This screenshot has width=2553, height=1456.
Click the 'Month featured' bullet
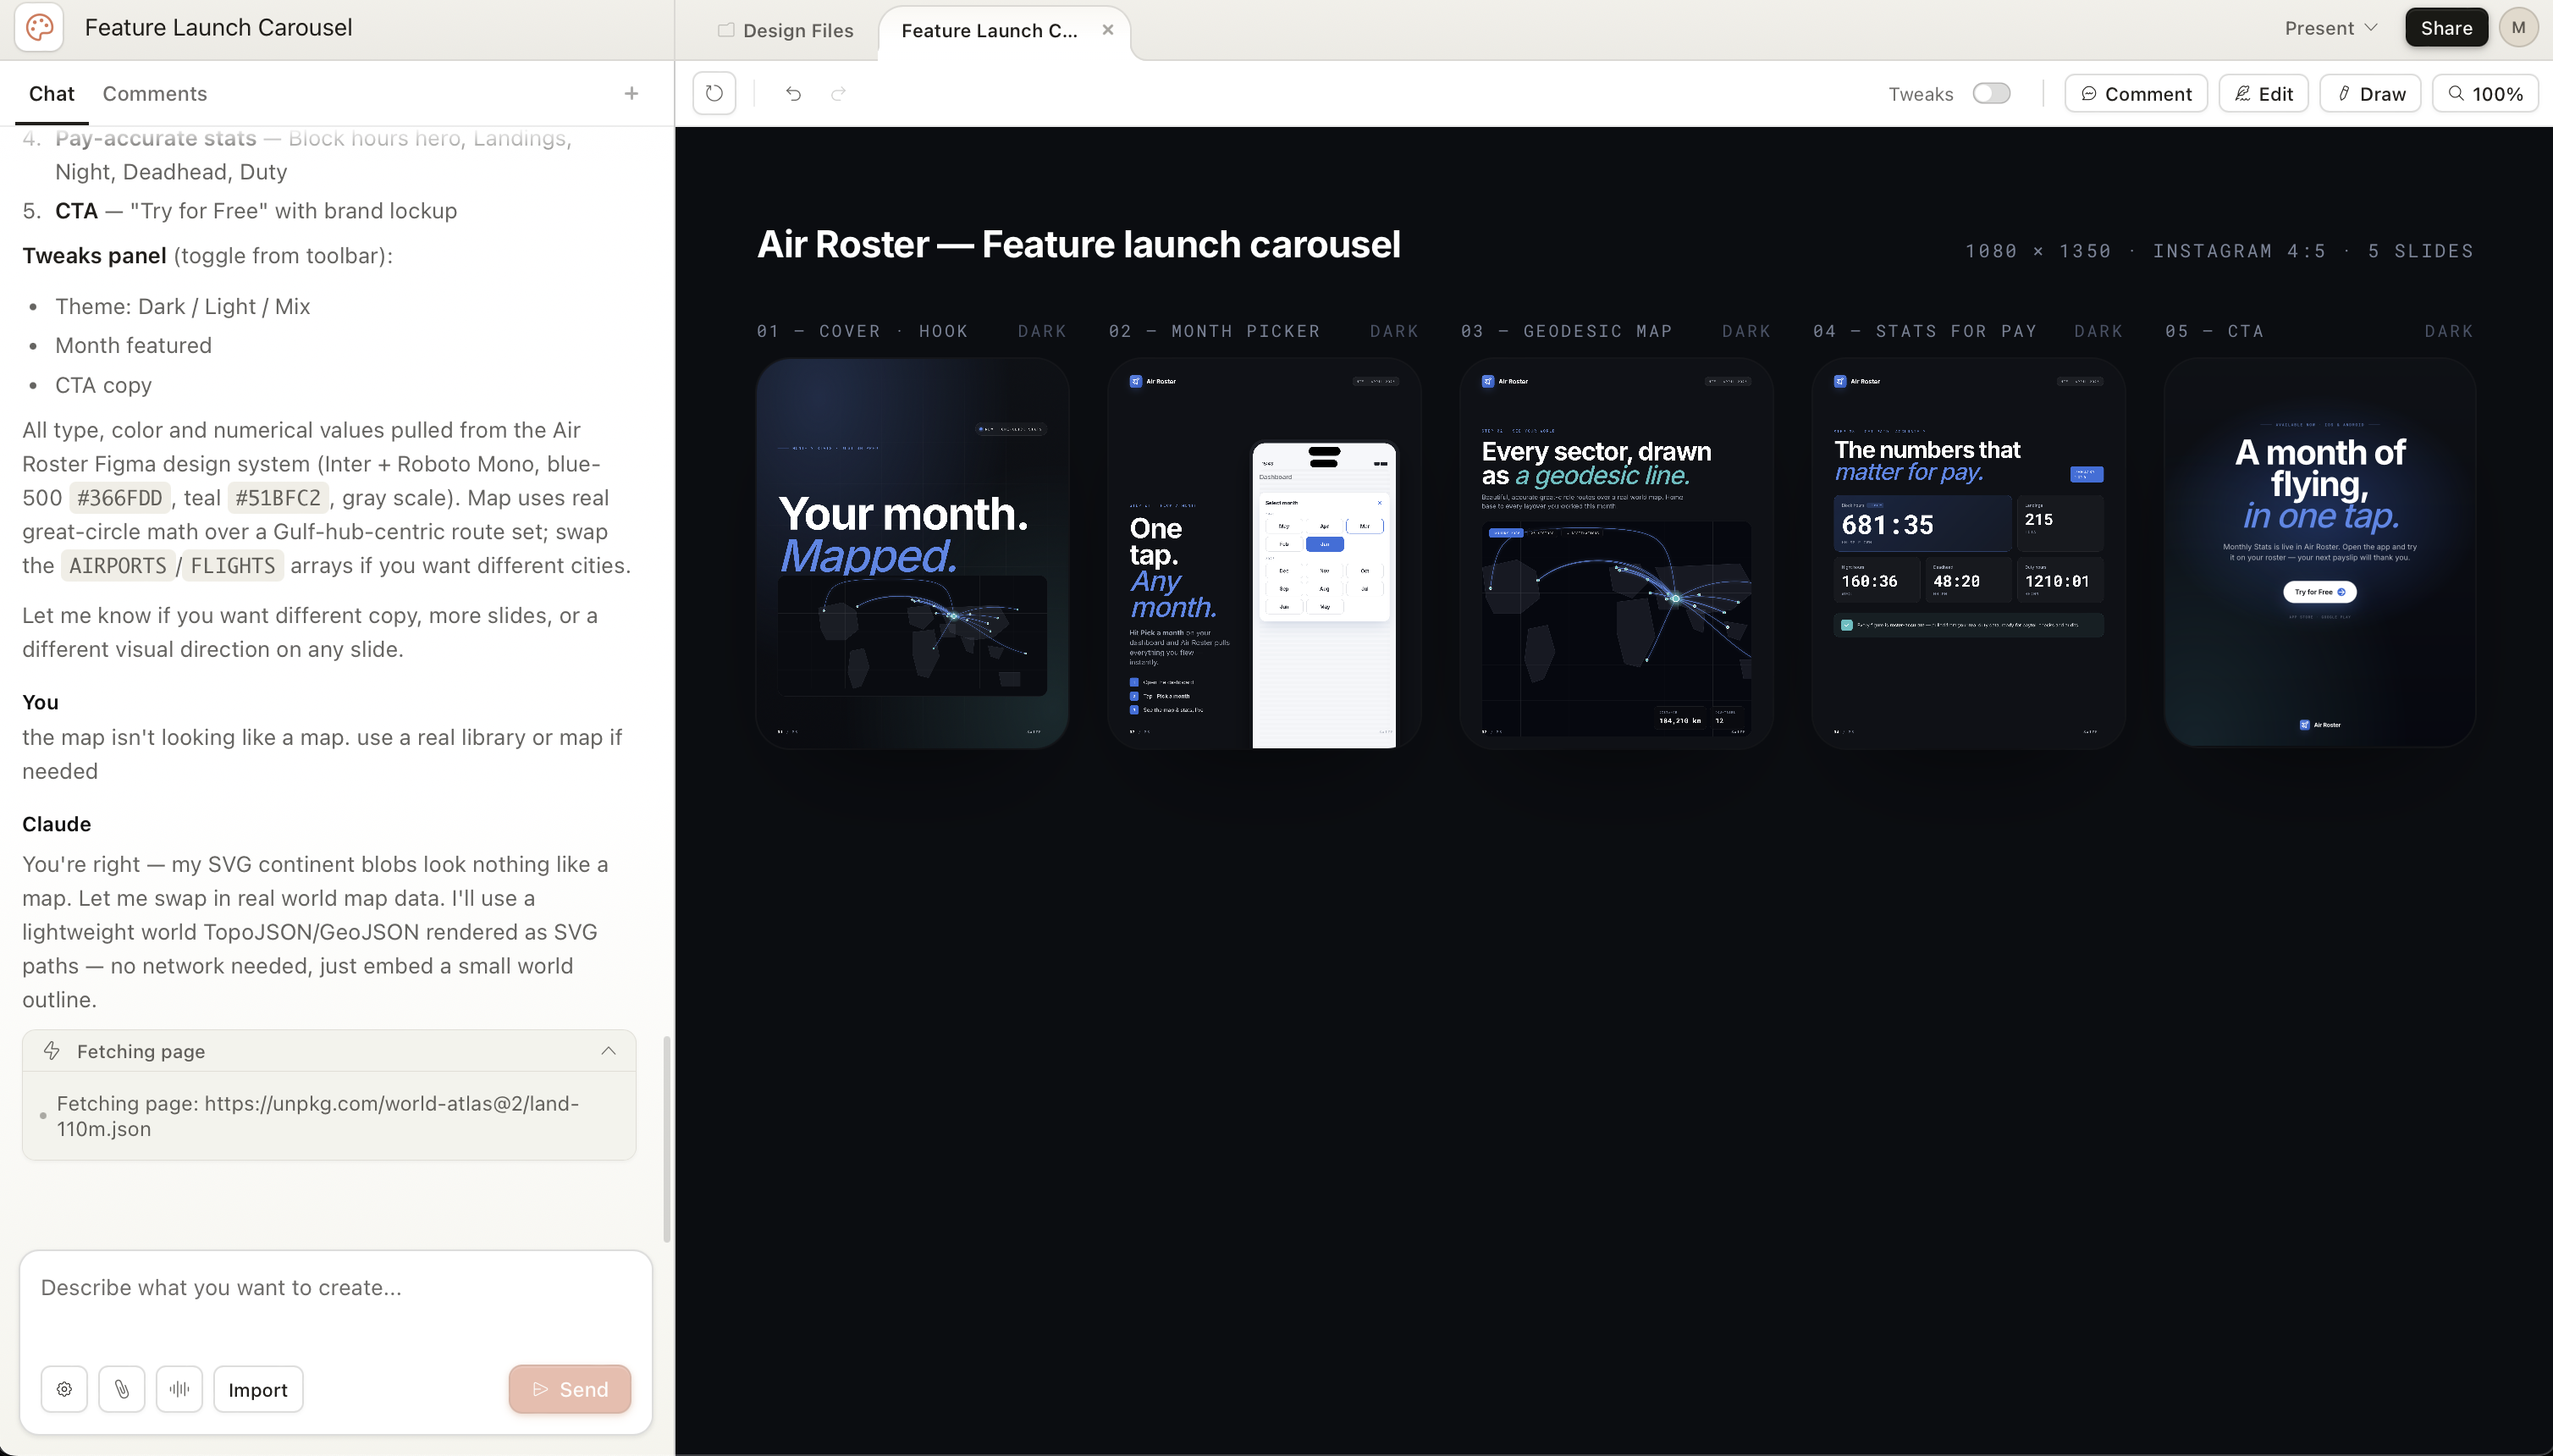point(133,345)
